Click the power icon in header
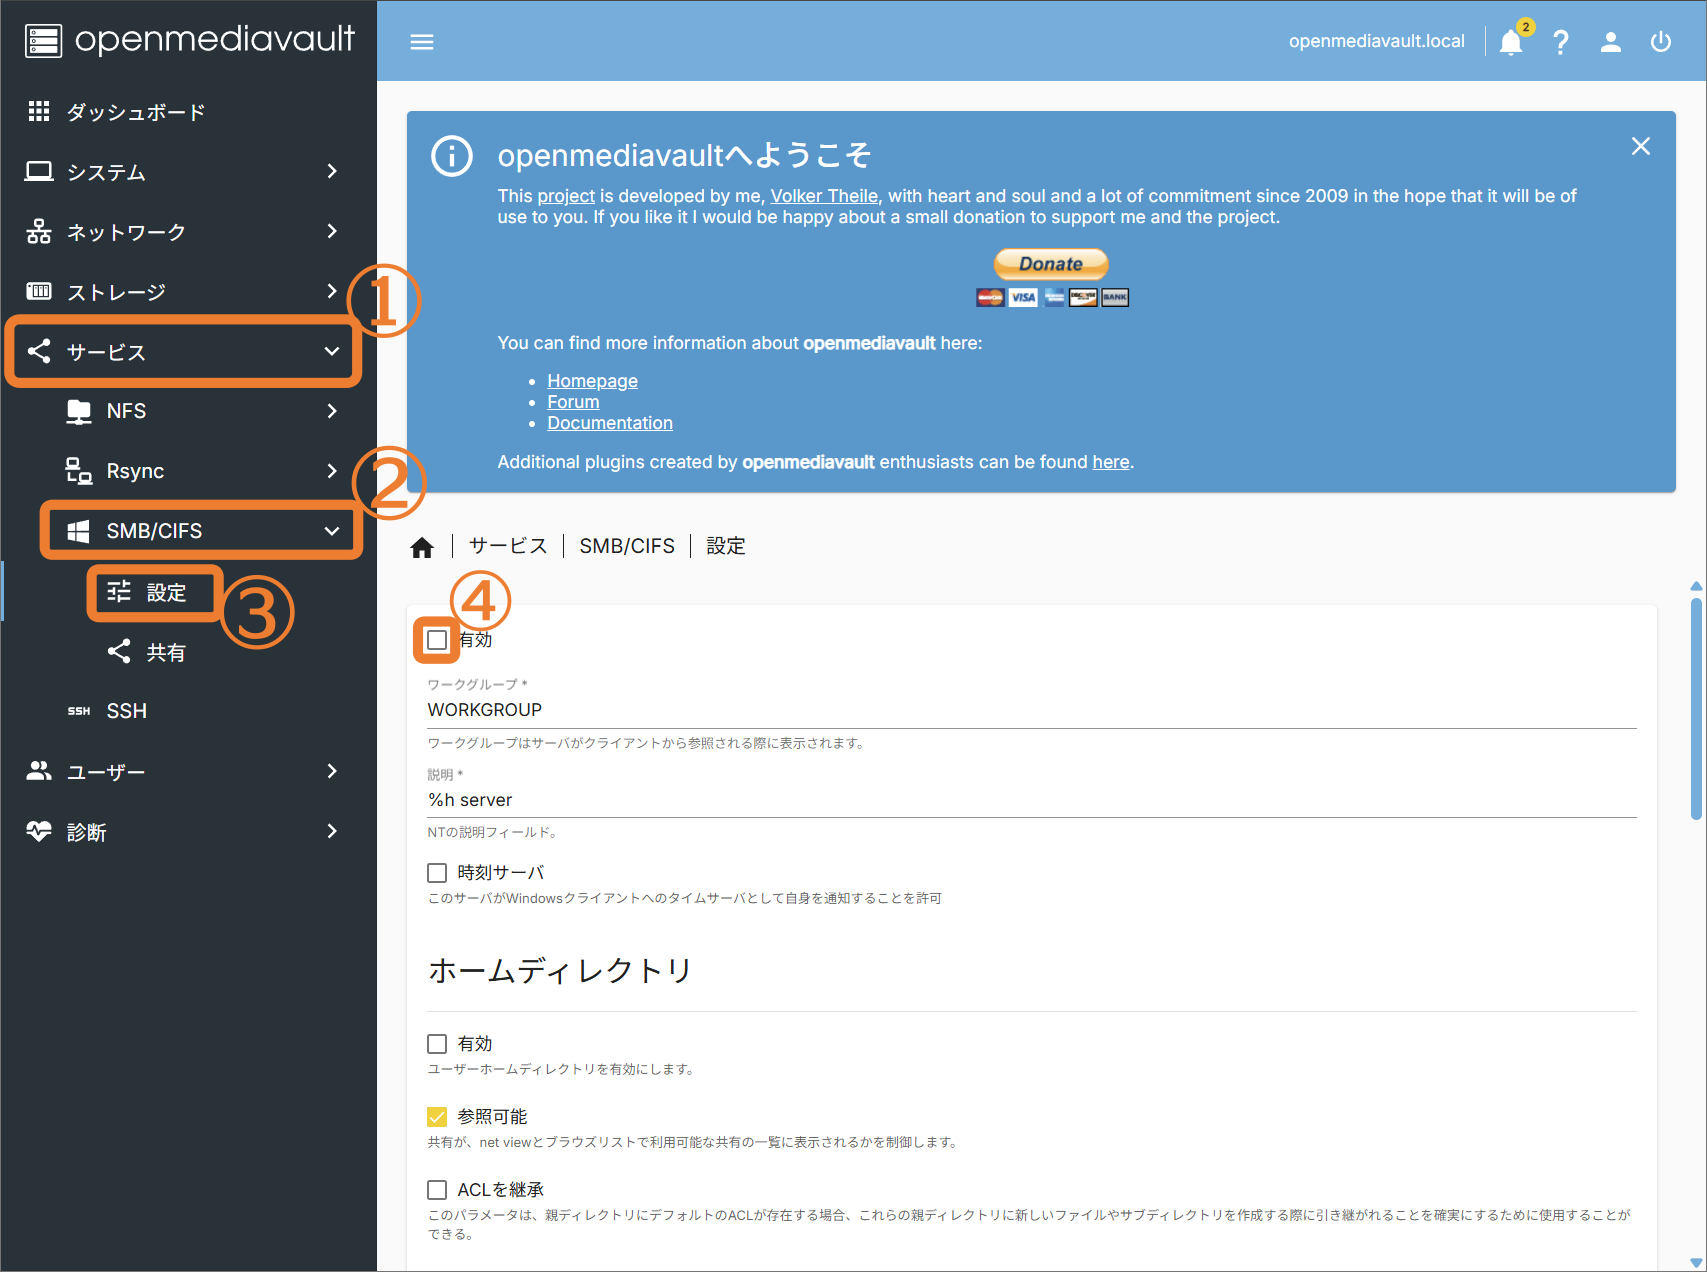 point(1661,42)
